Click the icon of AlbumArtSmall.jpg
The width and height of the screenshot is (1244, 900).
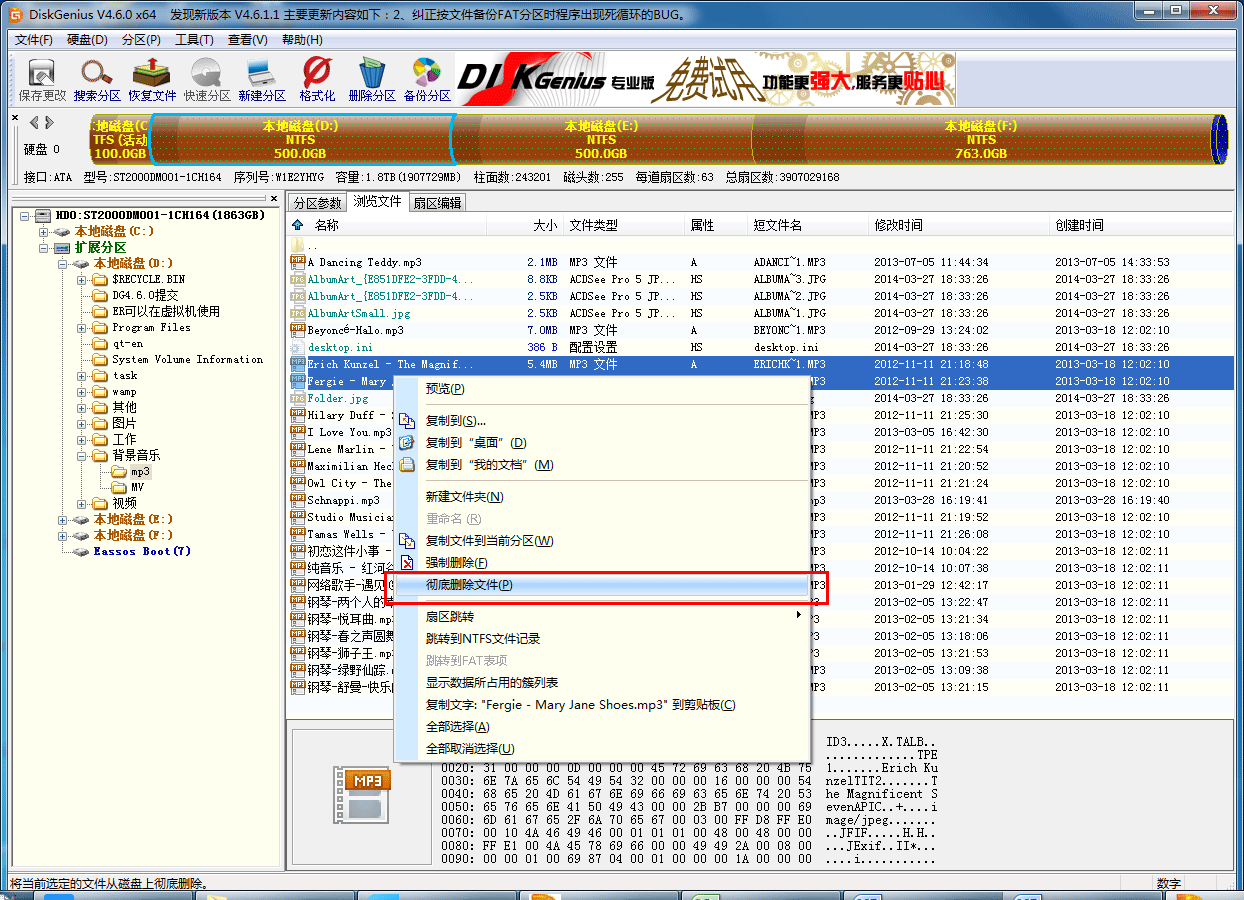point(298,313)
